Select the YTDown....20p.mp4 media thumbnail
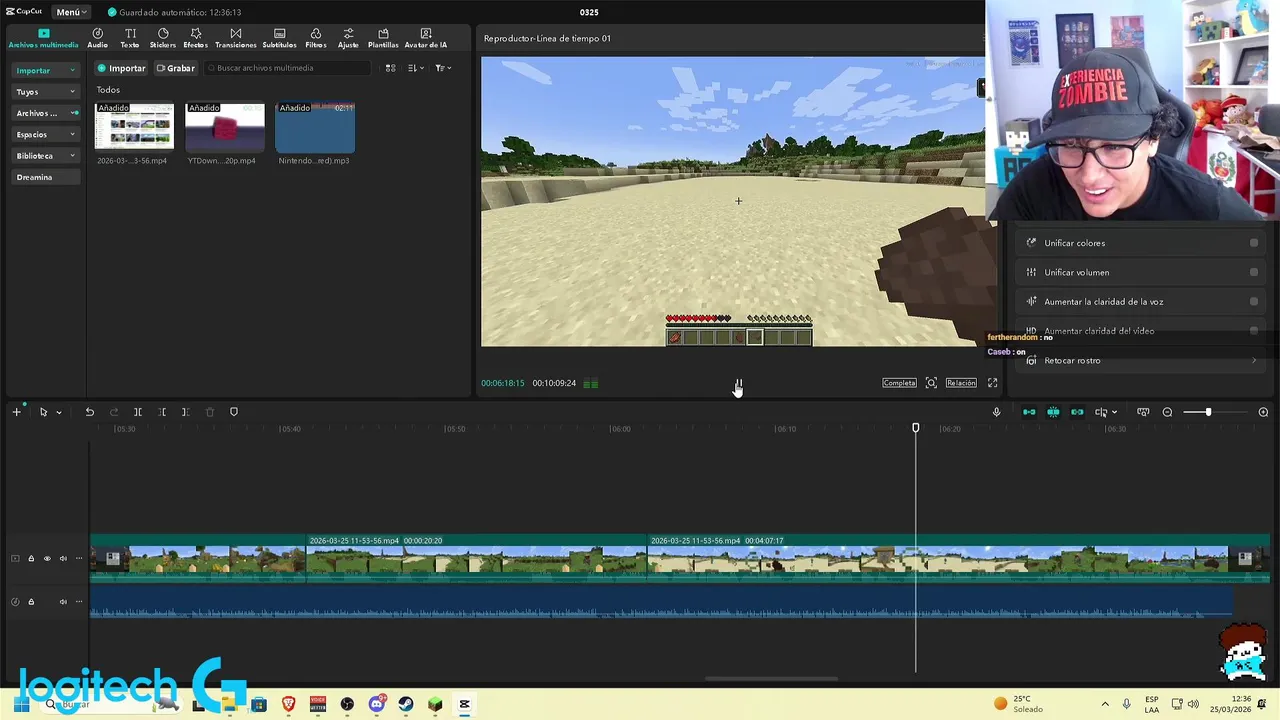 click(x=224, y=127)
